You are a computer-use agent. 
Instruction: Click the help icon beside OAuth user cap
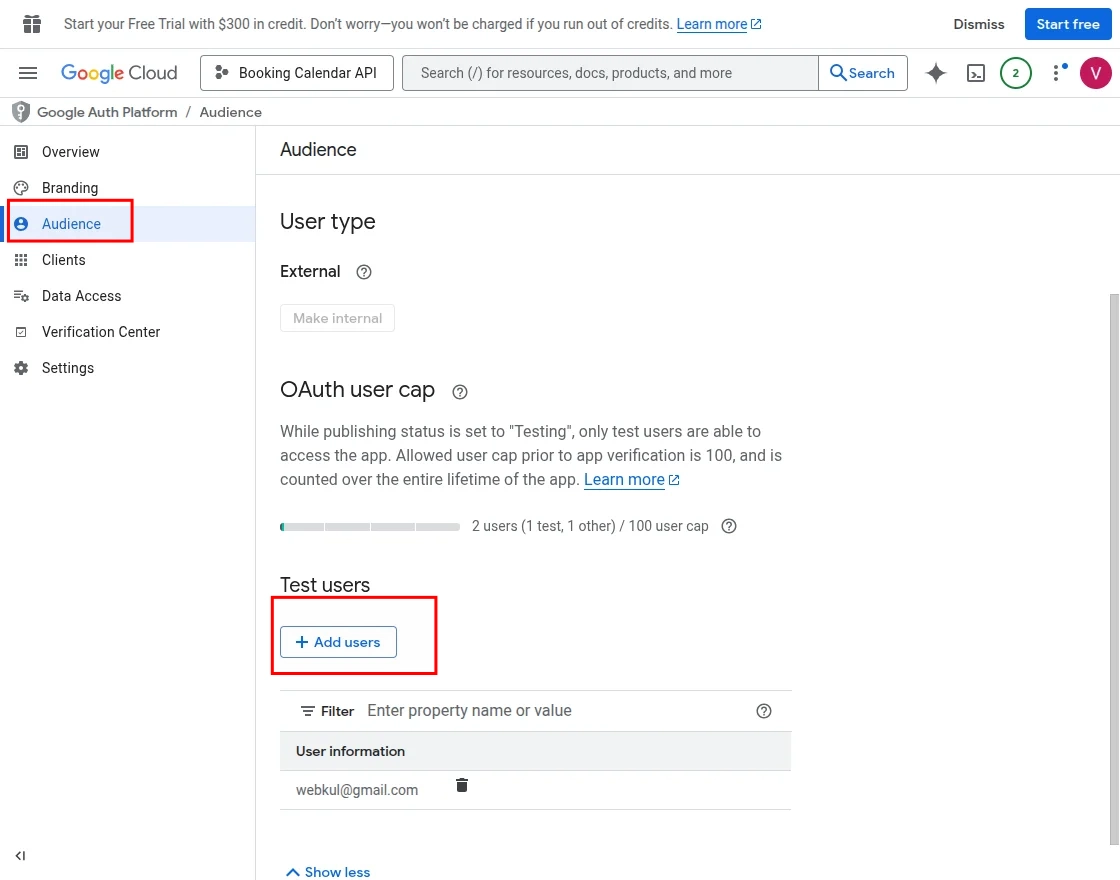click(x=460, y=392)
